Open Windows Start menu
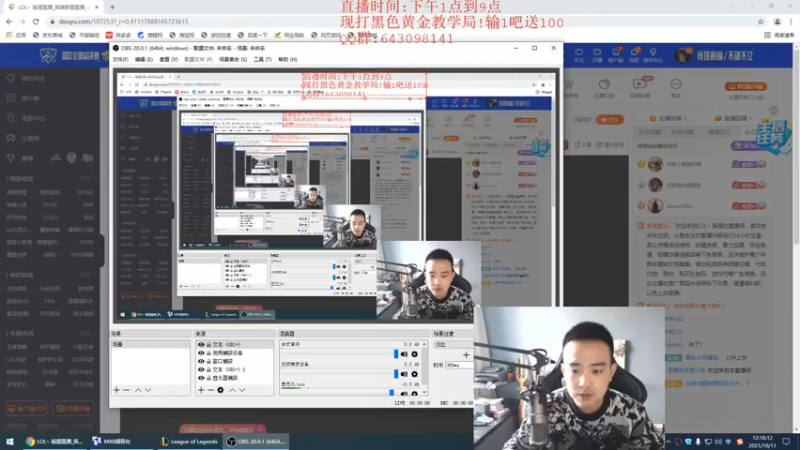 click(10, 441)
